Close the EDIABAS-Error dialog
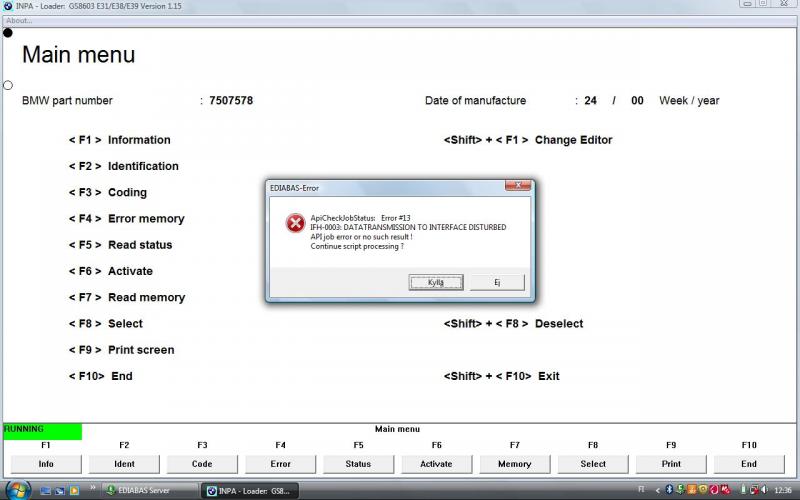Viewport: 800px width, 500px height. coord(518,186)
